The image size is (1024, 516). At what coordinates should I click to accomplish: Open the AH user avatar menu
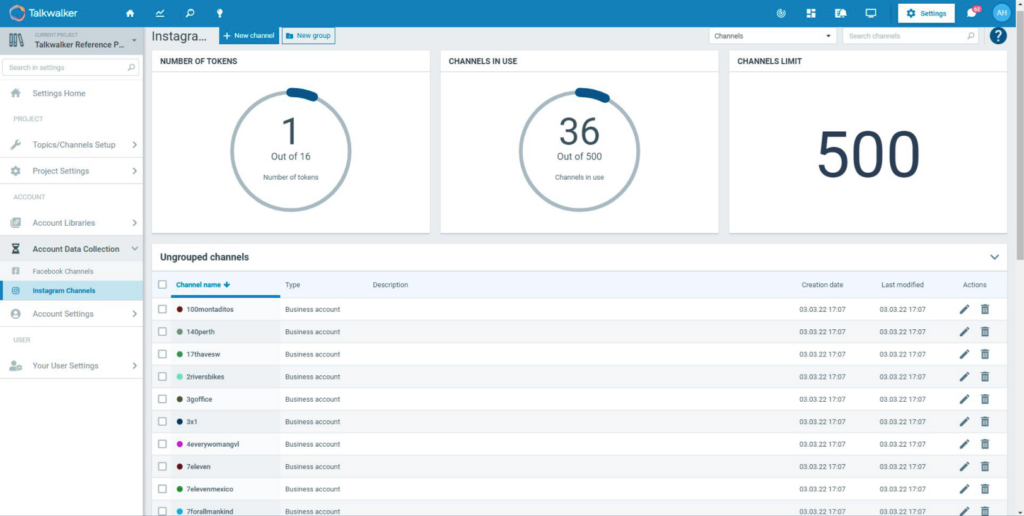pyautogui.click(x=1001, y=12)
